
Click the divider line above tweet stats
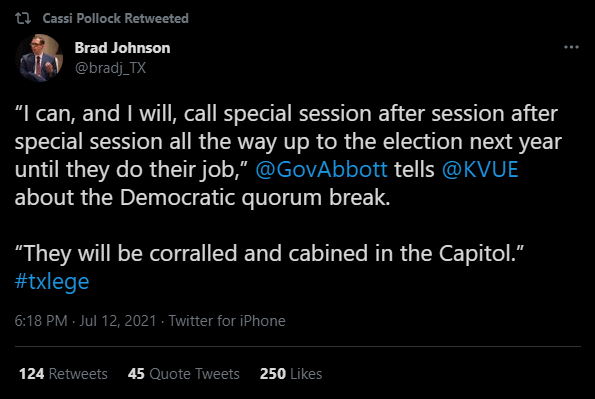[x=298, y=346]
